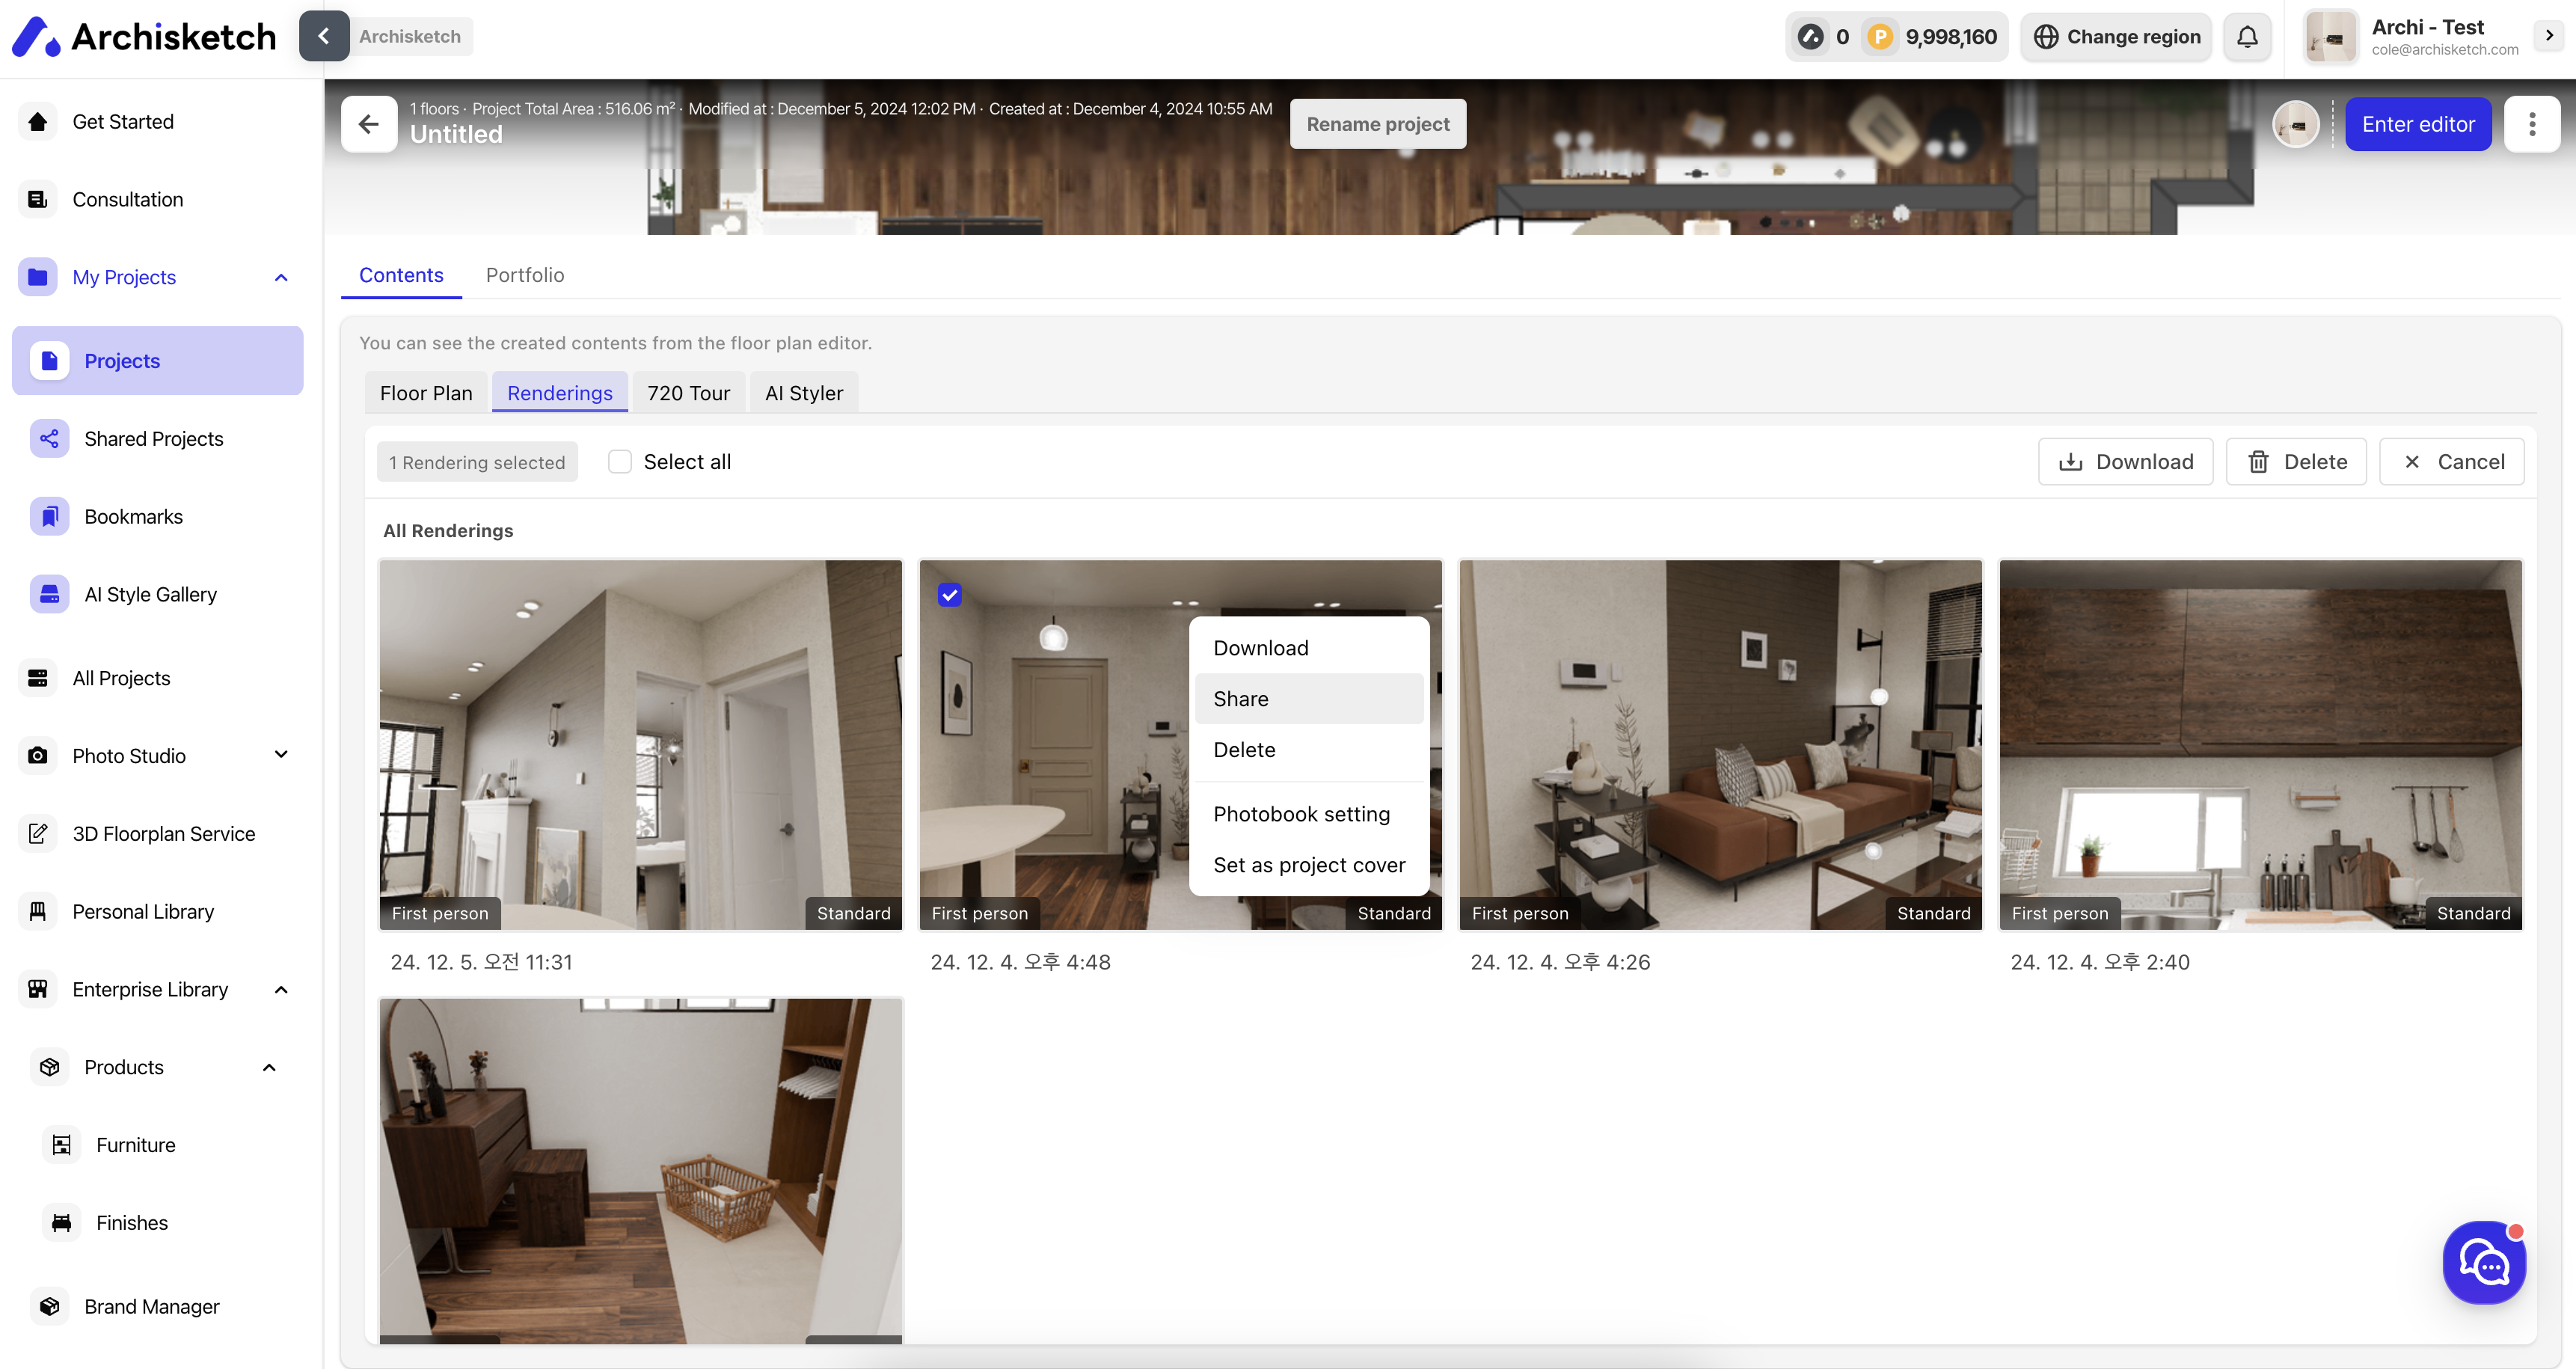Click the notification bell icon
2576x1369 pixels.
[x=2246, y=37]
